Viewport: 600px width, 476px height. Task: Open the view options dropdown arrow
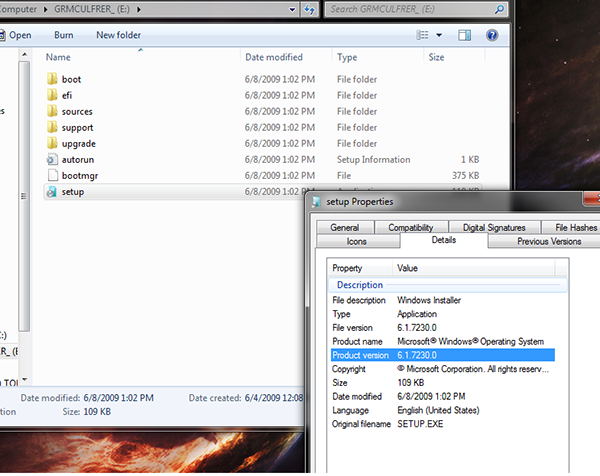439,35
